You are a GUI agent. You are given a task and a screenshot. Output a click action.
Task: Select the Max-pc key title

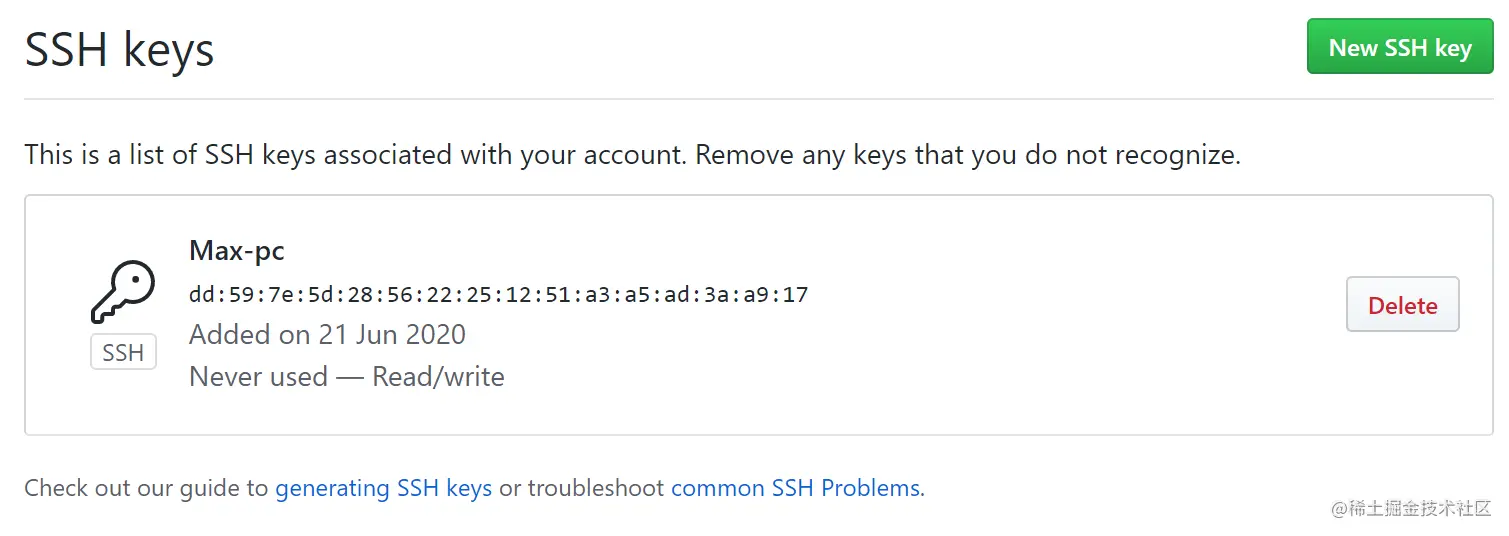[x=236, y=250]
